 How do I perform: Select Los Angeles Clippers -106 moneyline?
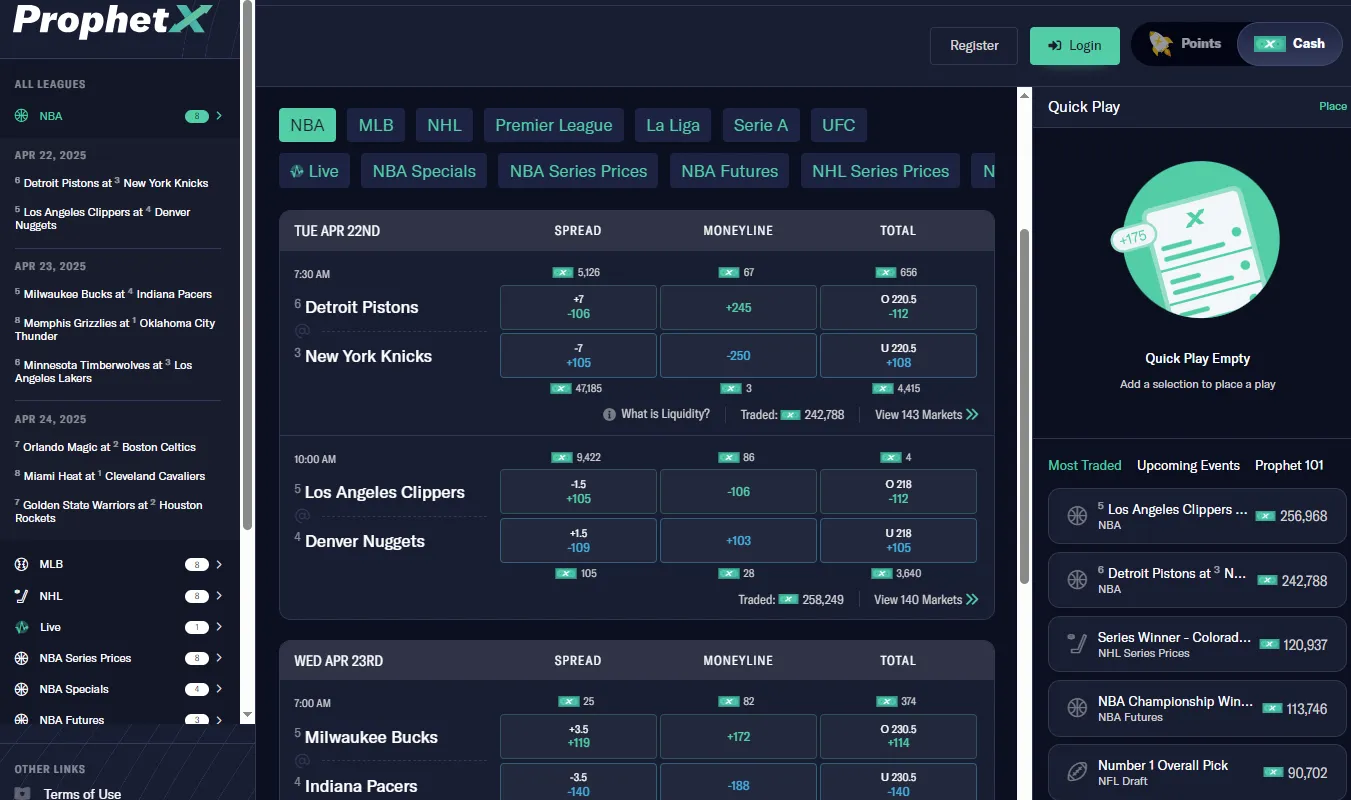(739, 492)
